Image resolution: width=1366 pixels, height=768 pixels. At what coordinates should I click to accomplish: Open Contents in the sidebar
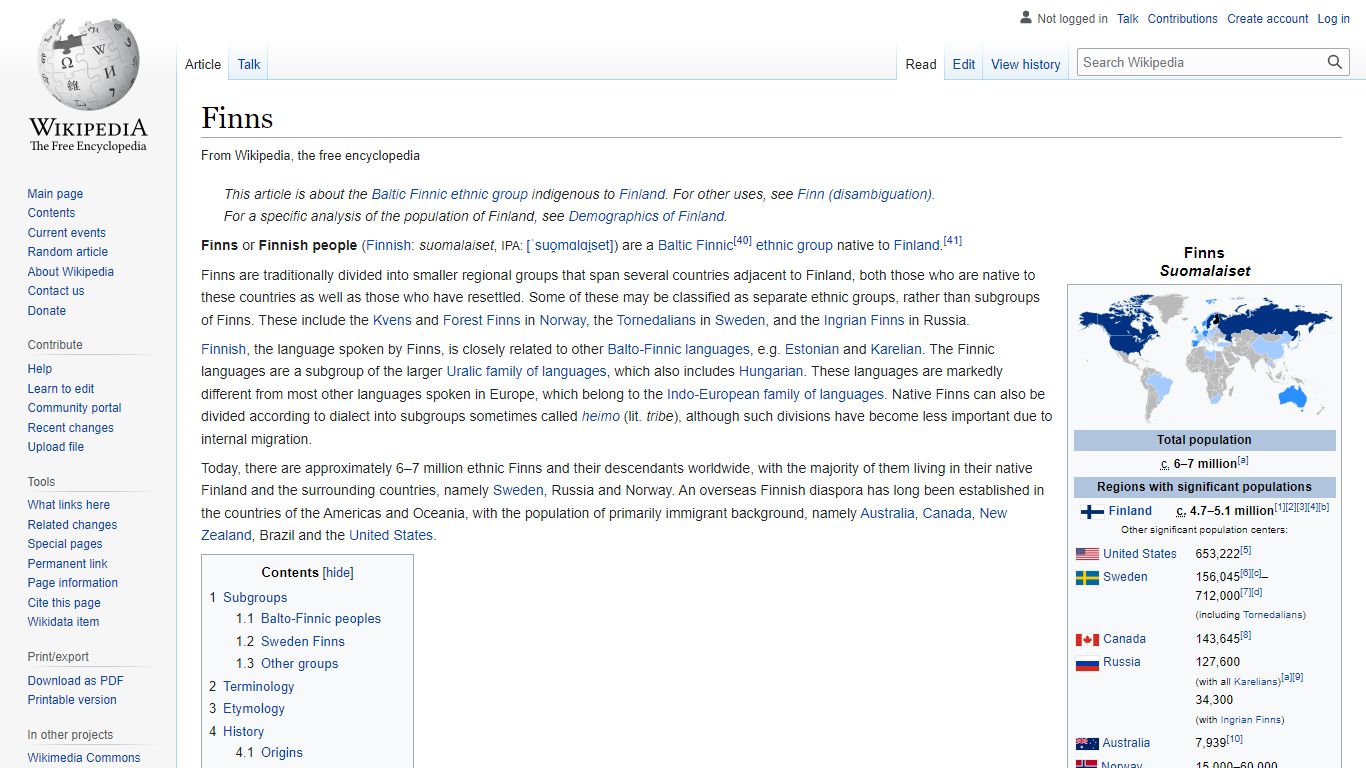(x=51, y=213)
